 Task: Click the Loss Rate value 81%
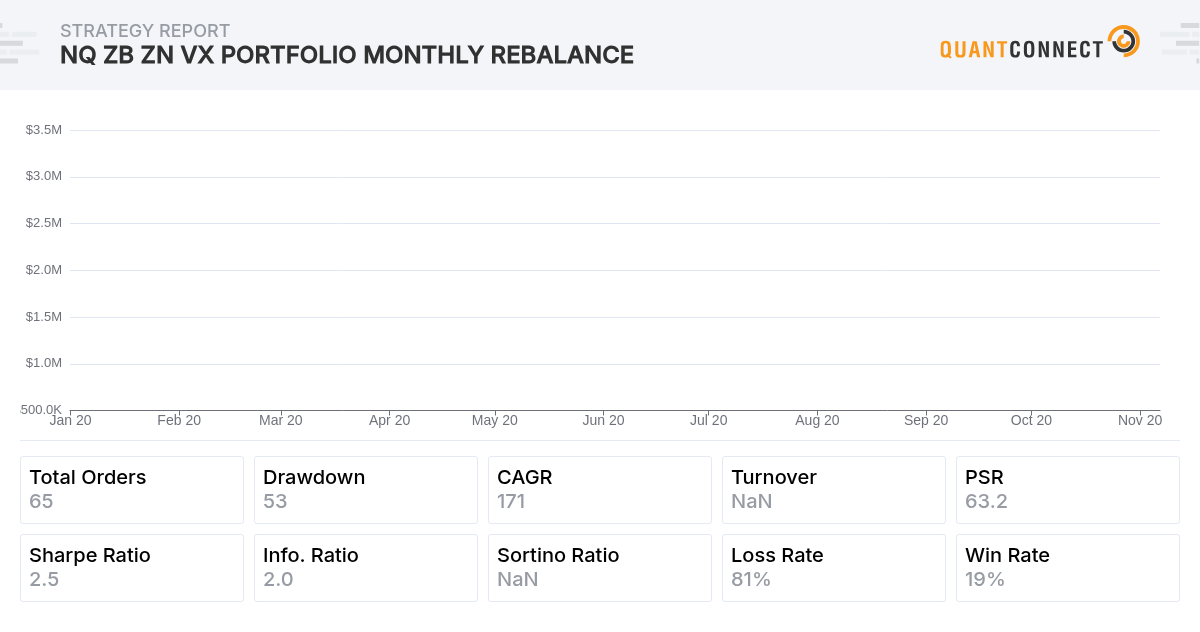pyautogui.click(x=751, y=579)
